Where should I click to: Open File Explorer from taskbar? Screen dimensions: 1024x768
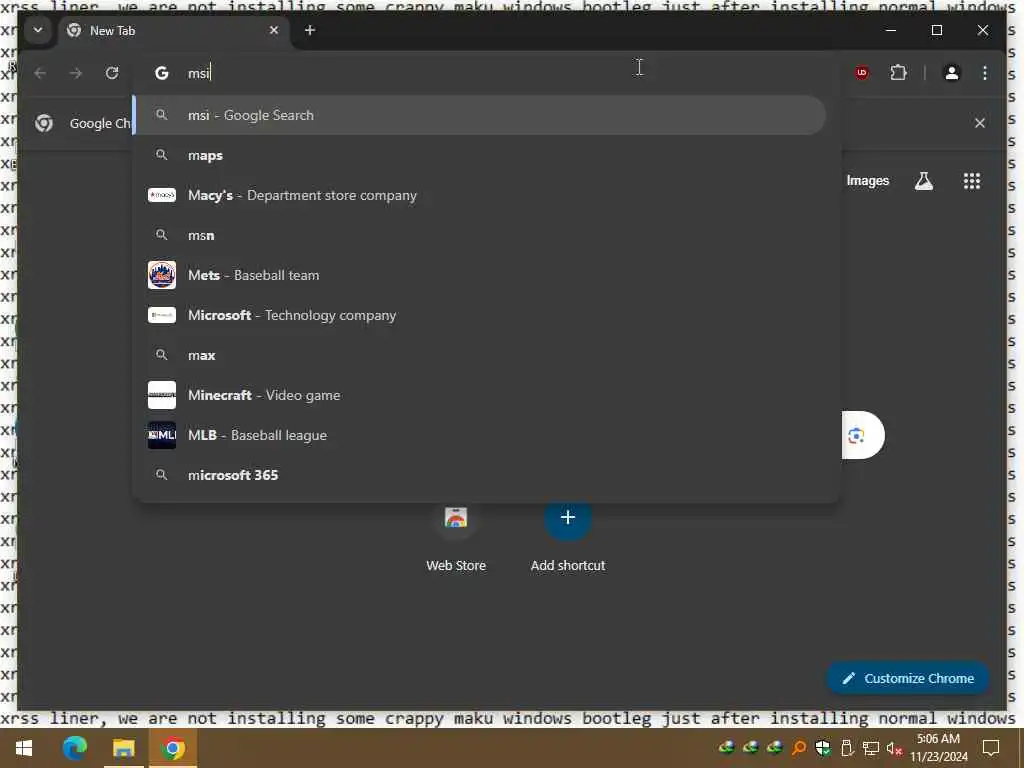tap(123, 748)
